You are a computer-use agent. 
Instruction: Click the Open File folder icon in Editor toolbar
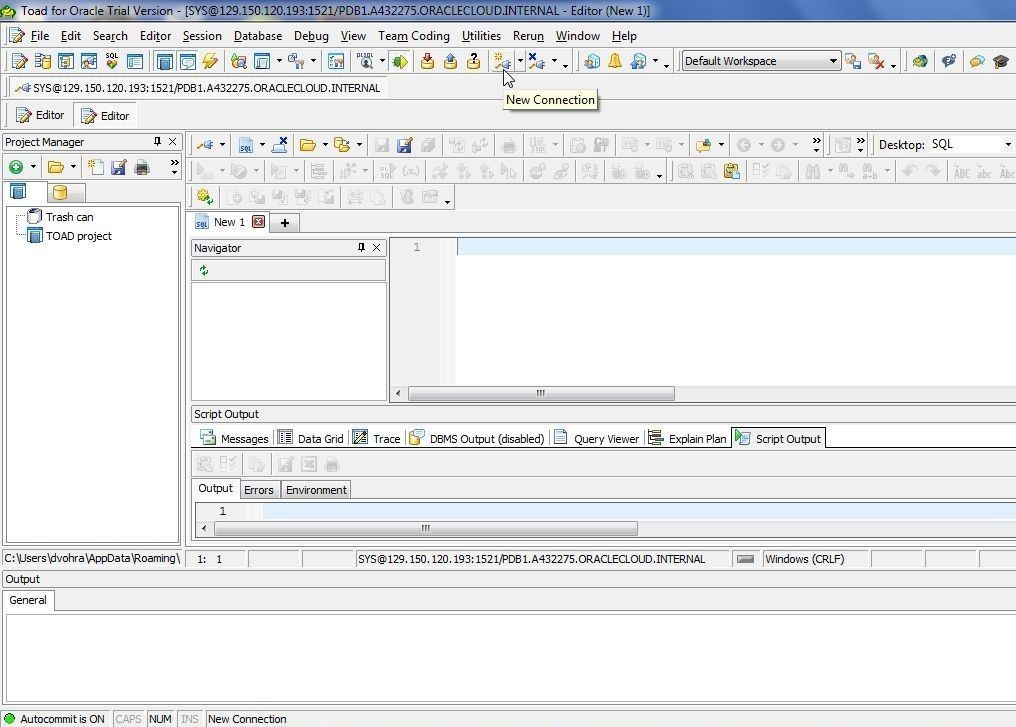(x=308, y=145)
